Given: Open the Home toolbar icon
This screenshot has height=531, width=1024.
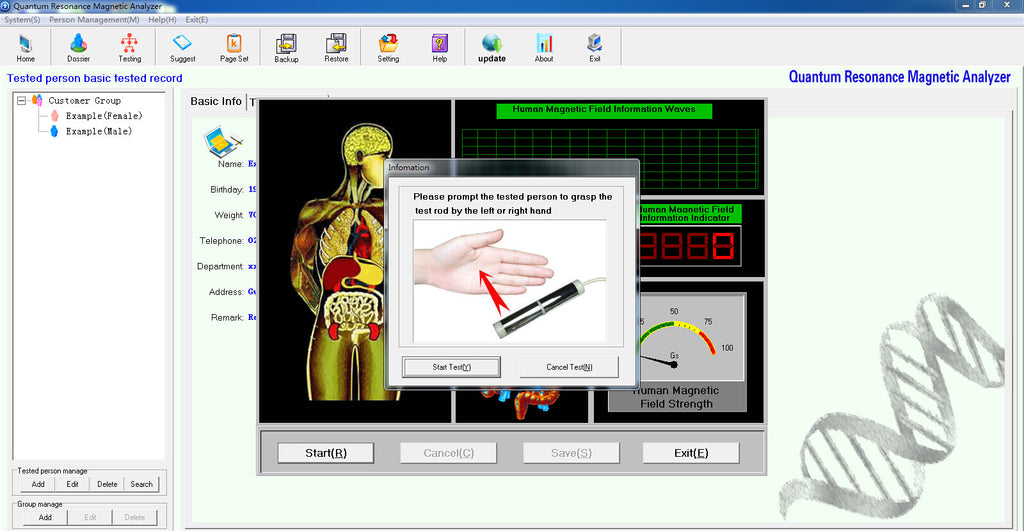Looking at the screenshot, I should click(x=25, y=44).
